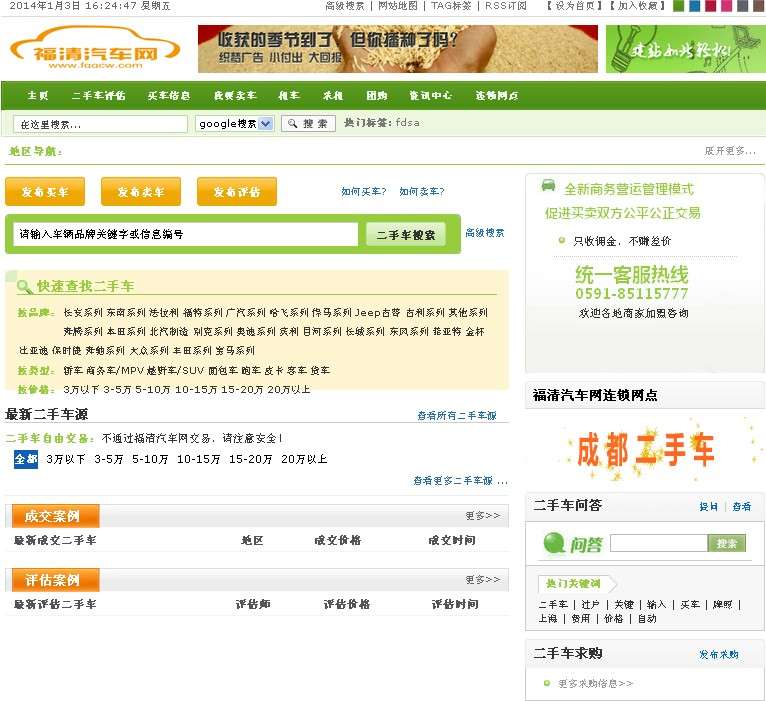Screen dimensions: 766x701
Task: Click the 成都二手车 banner image
Action: pyautogui.click(x=645, y=450)
